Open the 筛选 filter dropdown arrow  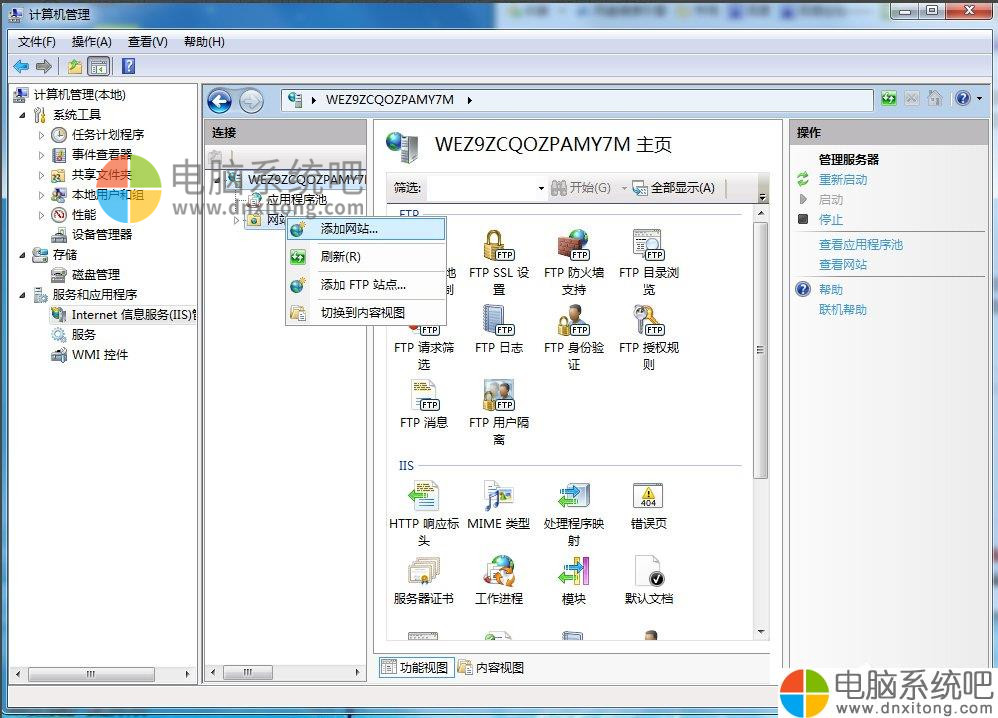pos(541,188)
